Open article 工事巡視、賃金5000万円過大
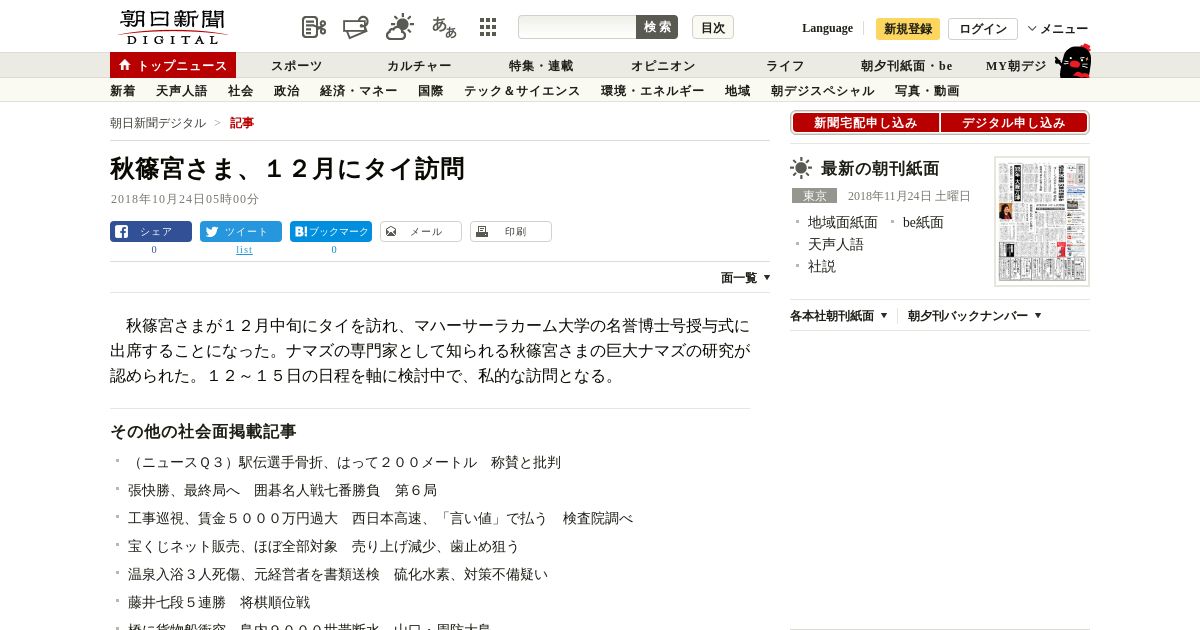This screenshot has height=630, width=1200. pos(381,518)
